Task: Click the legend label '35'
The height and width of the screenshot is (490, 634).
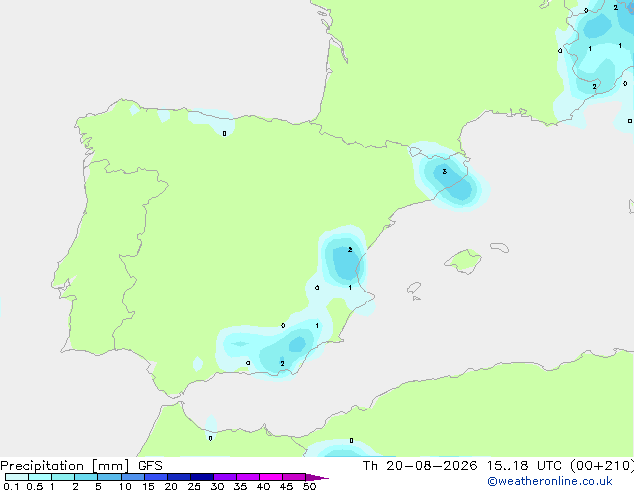Action: coord(240,486)
